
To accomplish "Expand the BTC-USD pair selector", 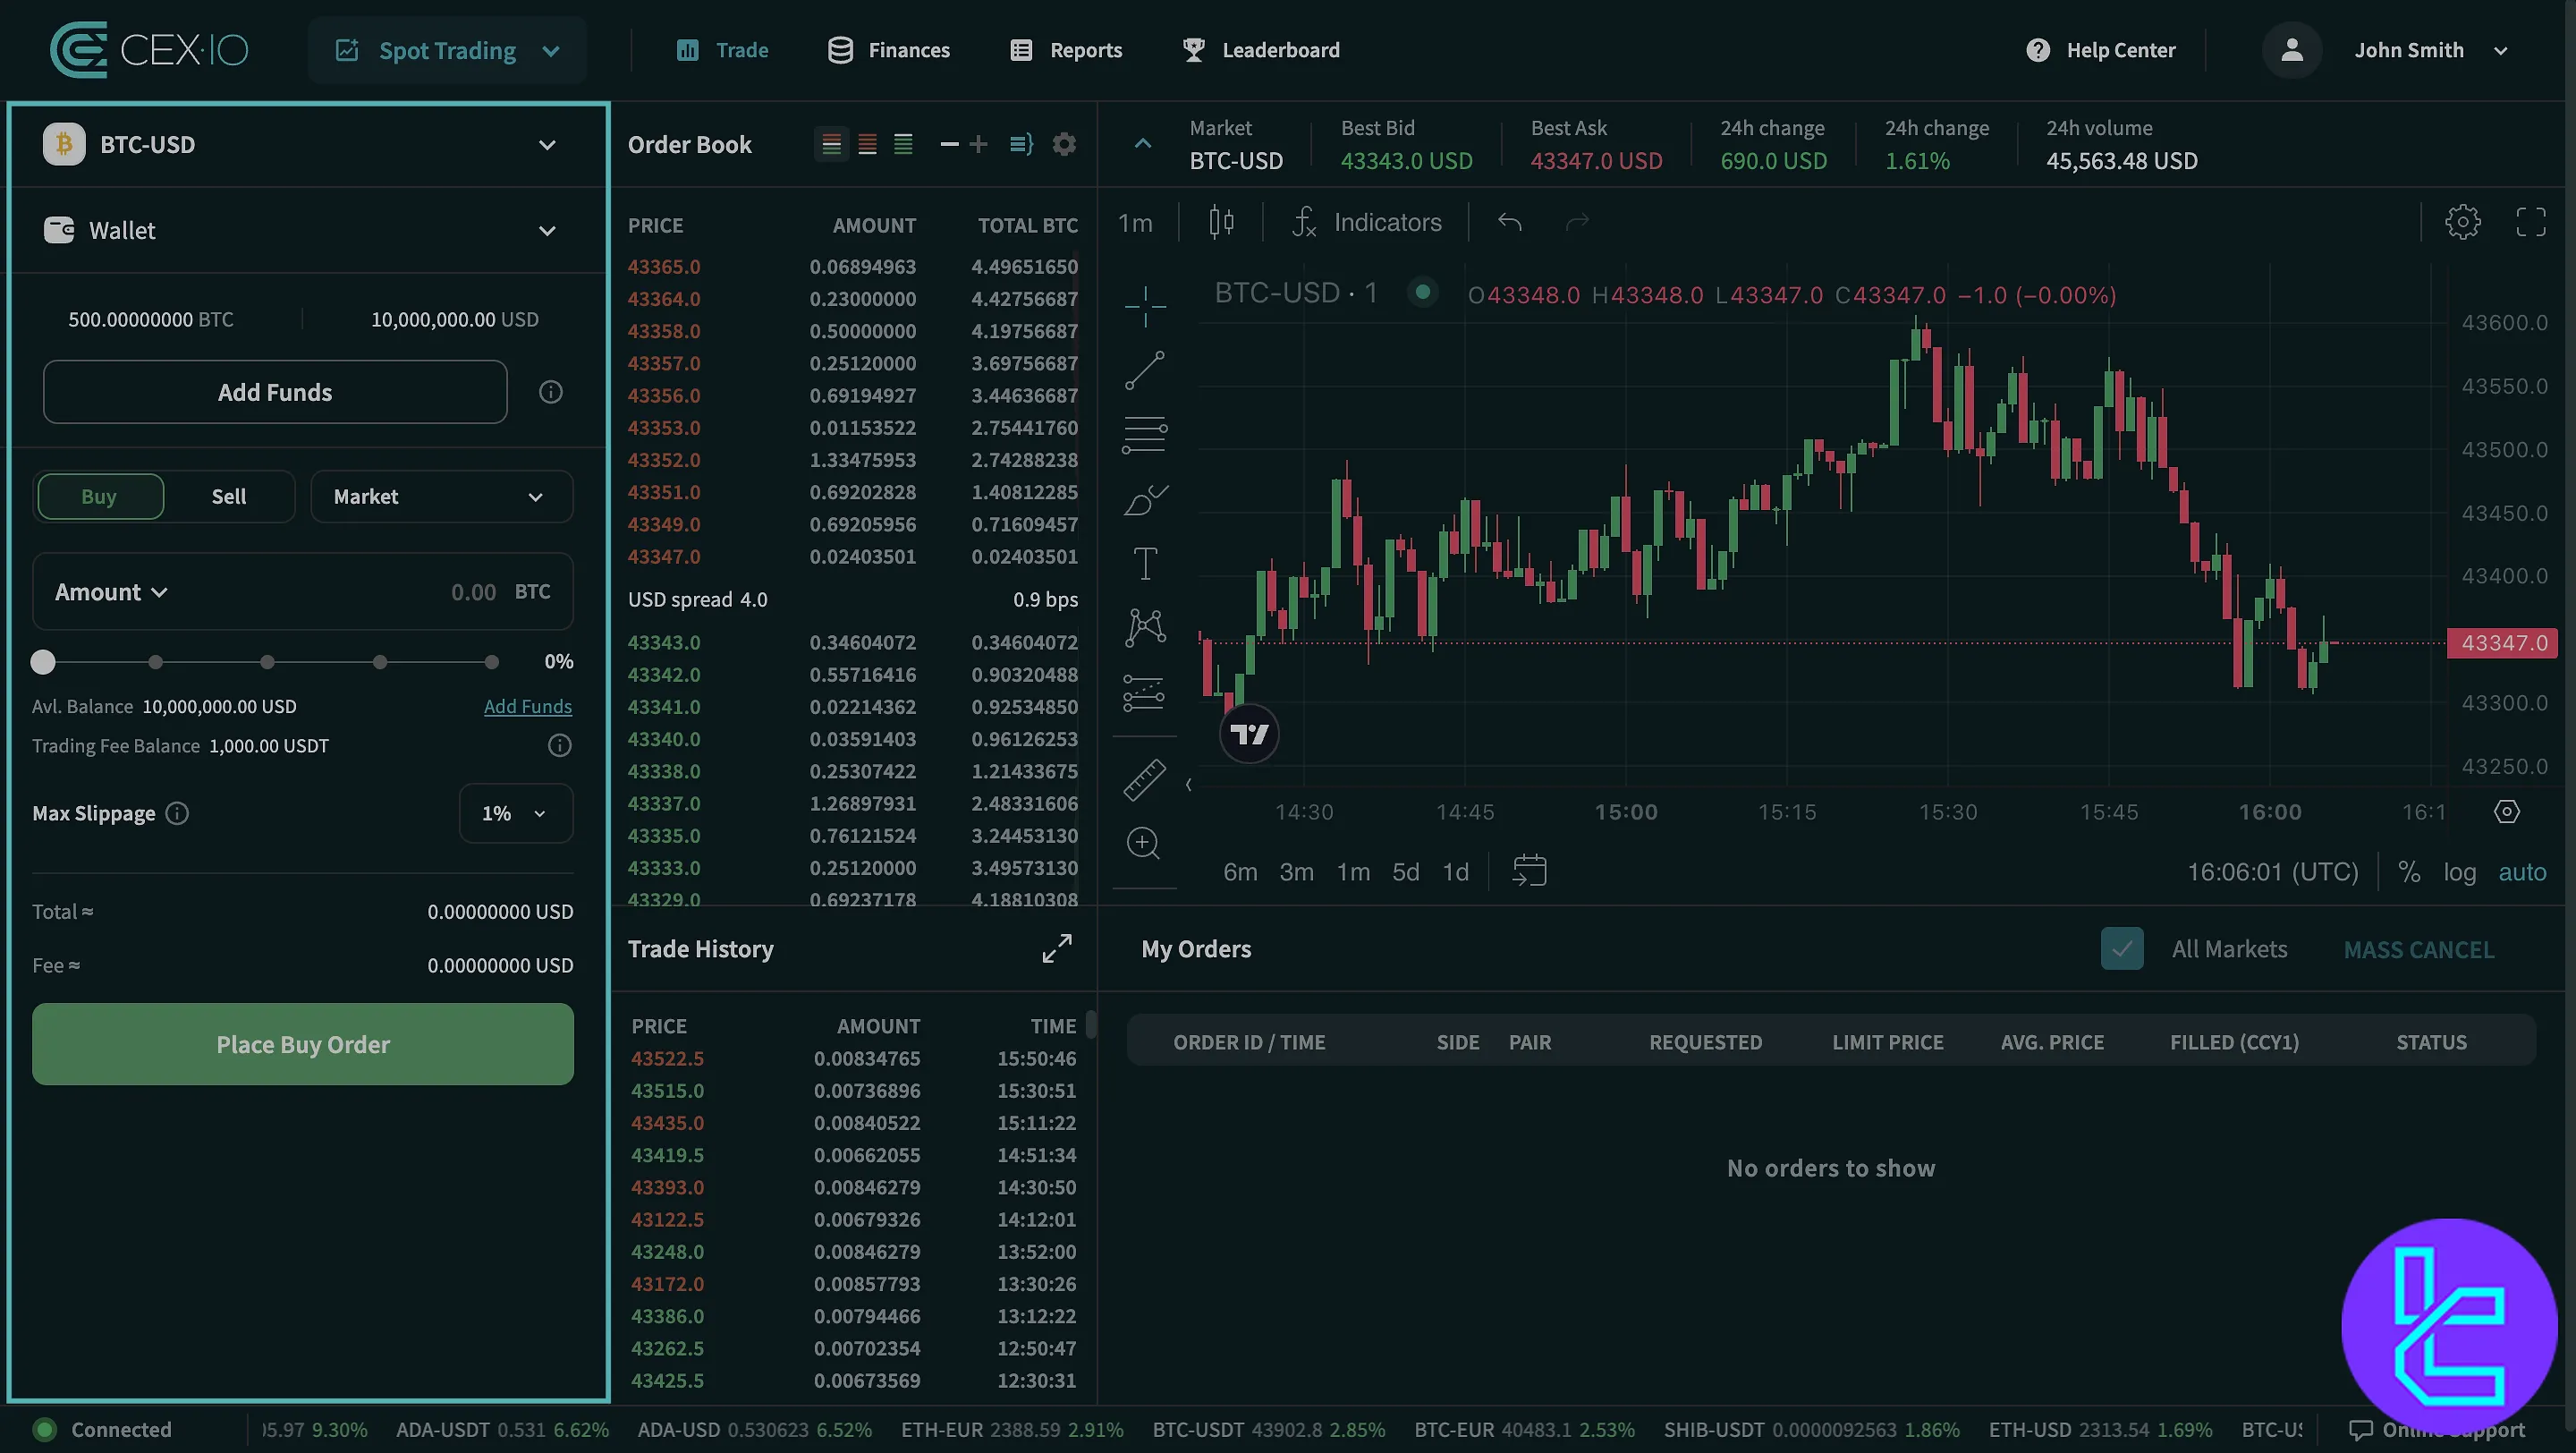I will [304, 145].
